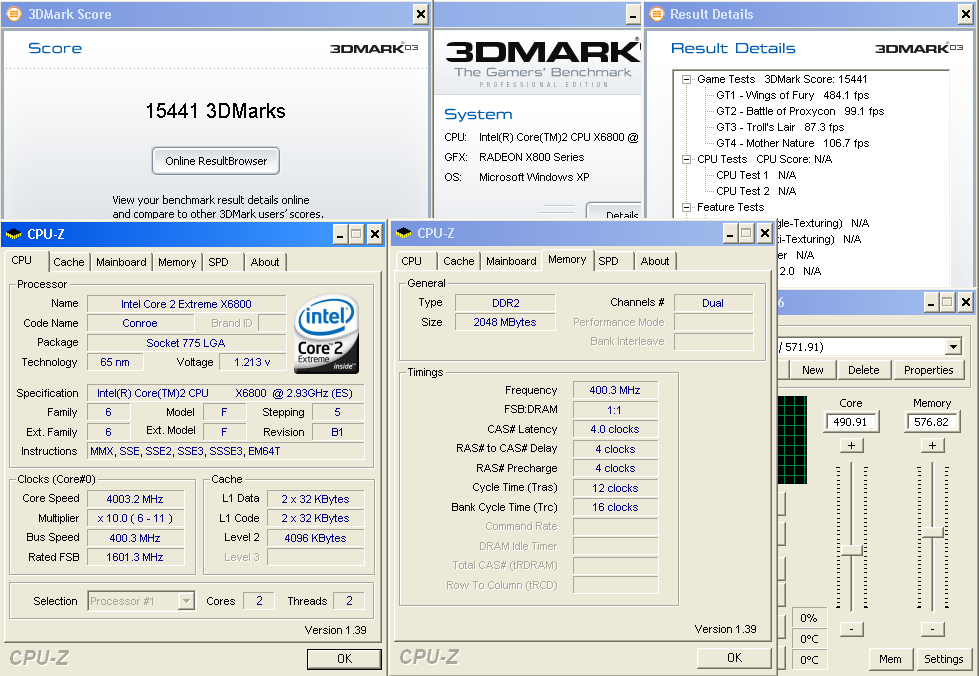The width and height of the screenshot is (979, 676).
Task: Click the Rated FSB value '1601.3 MHz'
Action: click(x=135, y=557)
